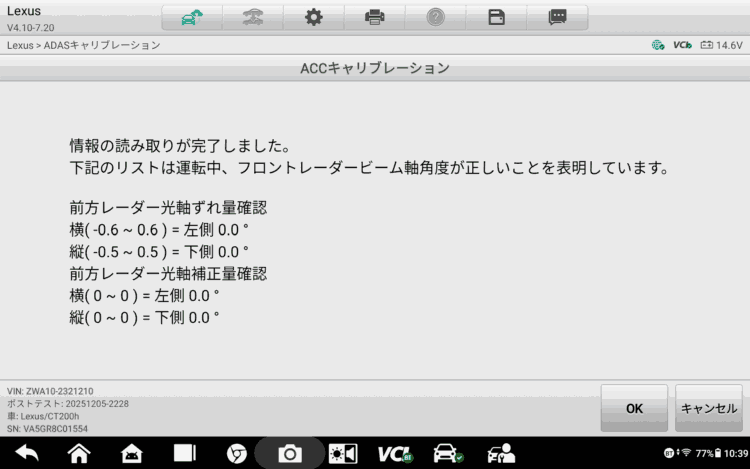Go to the Android home screen
This screenshot has width=750, height=469.
click(x=79, y=453)
